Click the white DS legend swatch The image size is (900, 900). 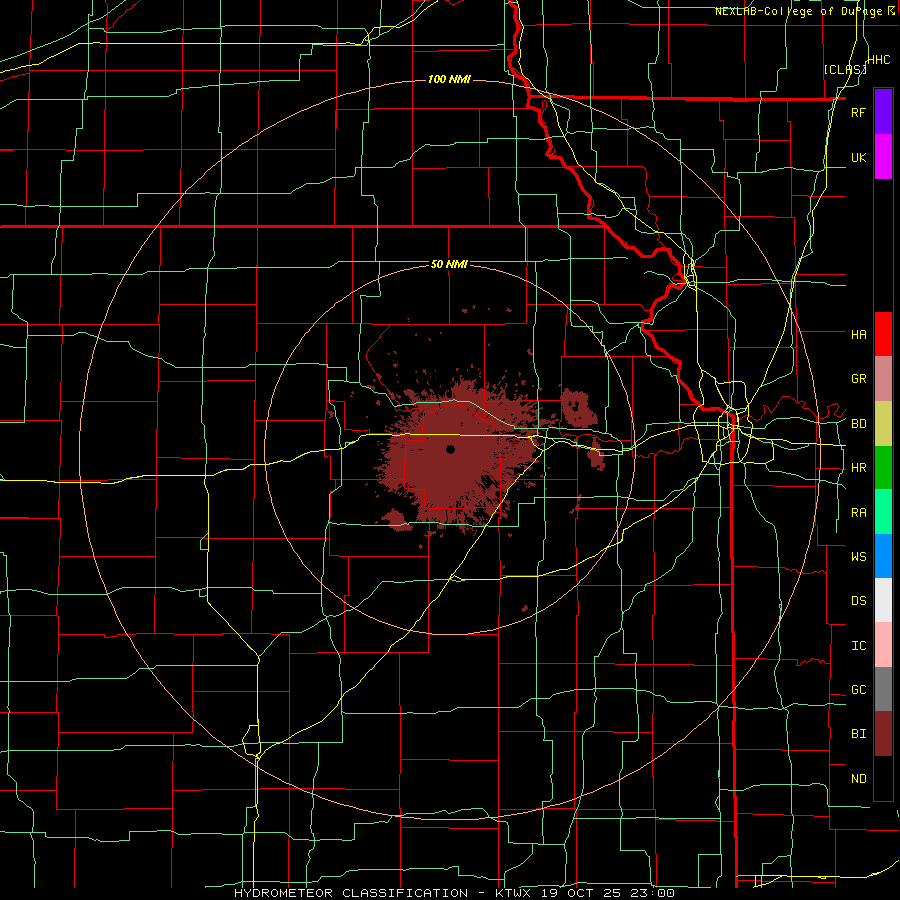coord(883,600)
